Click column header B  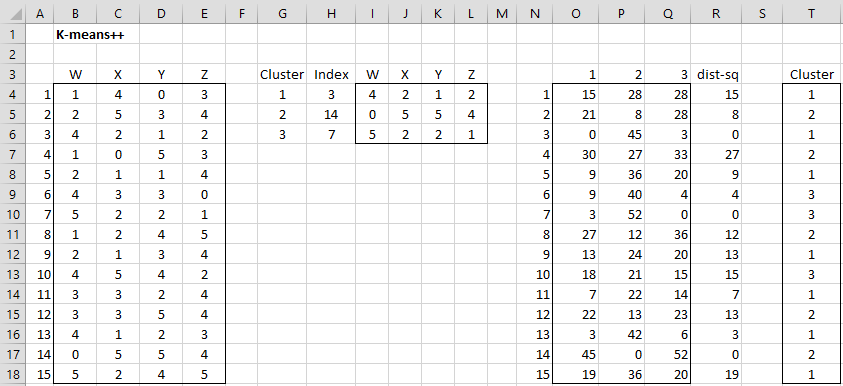74,14
